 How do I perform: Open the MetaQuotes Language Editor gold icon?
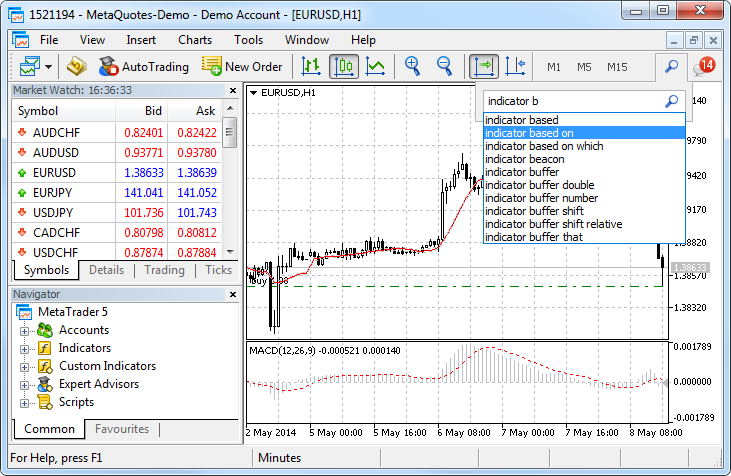[x=76, y=67]
